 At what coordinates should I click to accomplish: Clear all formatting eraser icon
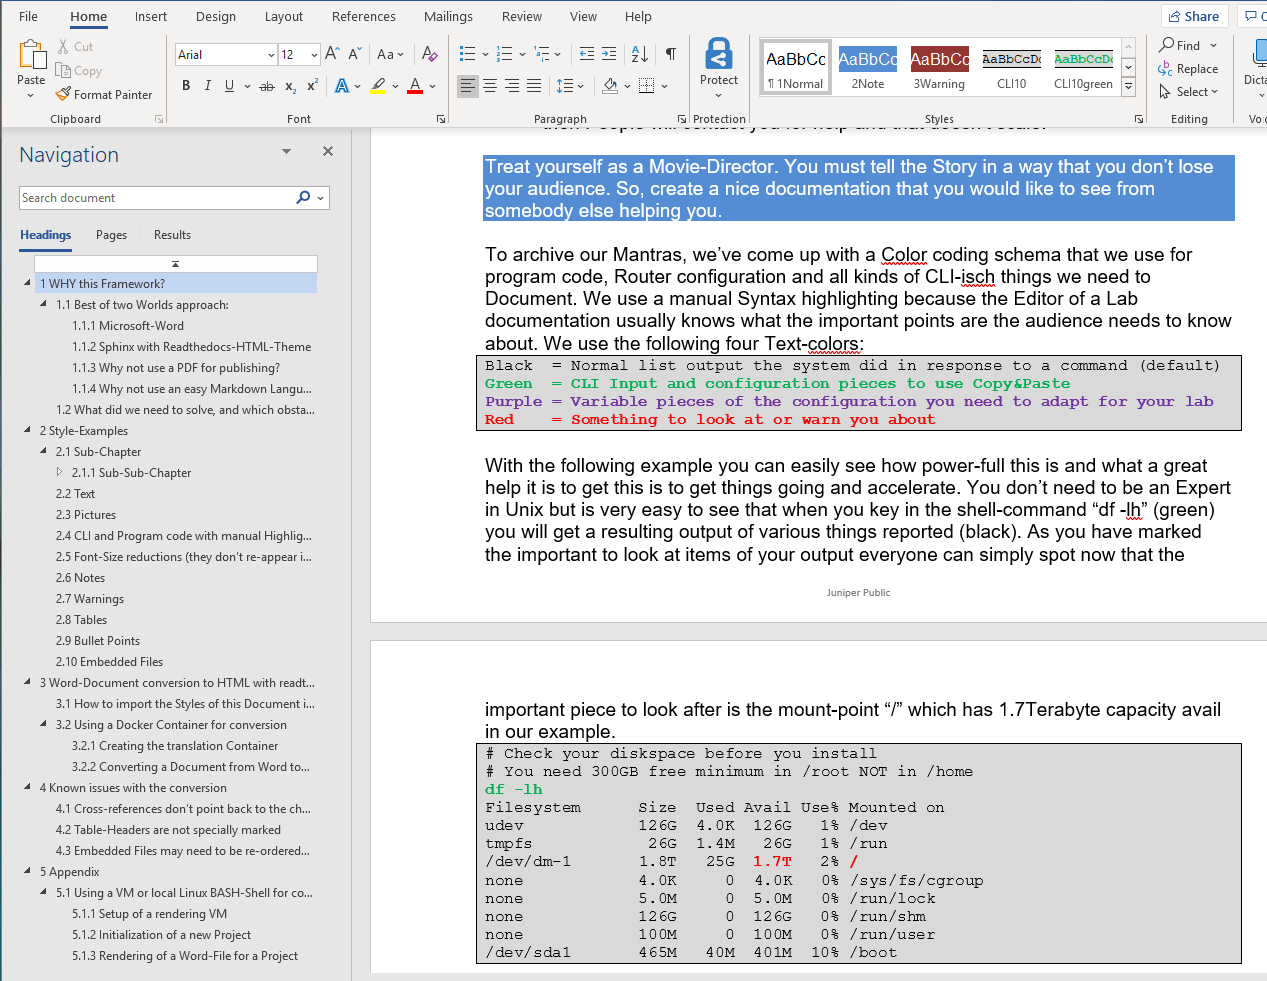point(429,54)
